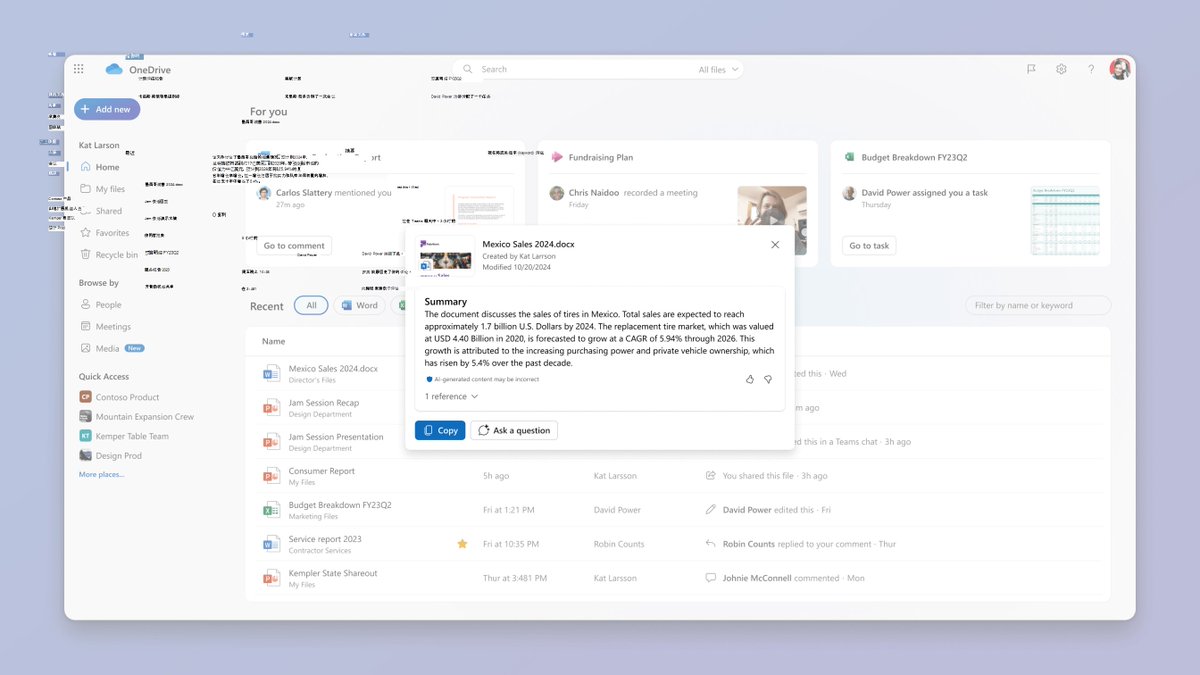Screen dimensions: 1200x675
Task: Click Excel icon on Budget Breakdown card
Action: click(x=849, y=158)
